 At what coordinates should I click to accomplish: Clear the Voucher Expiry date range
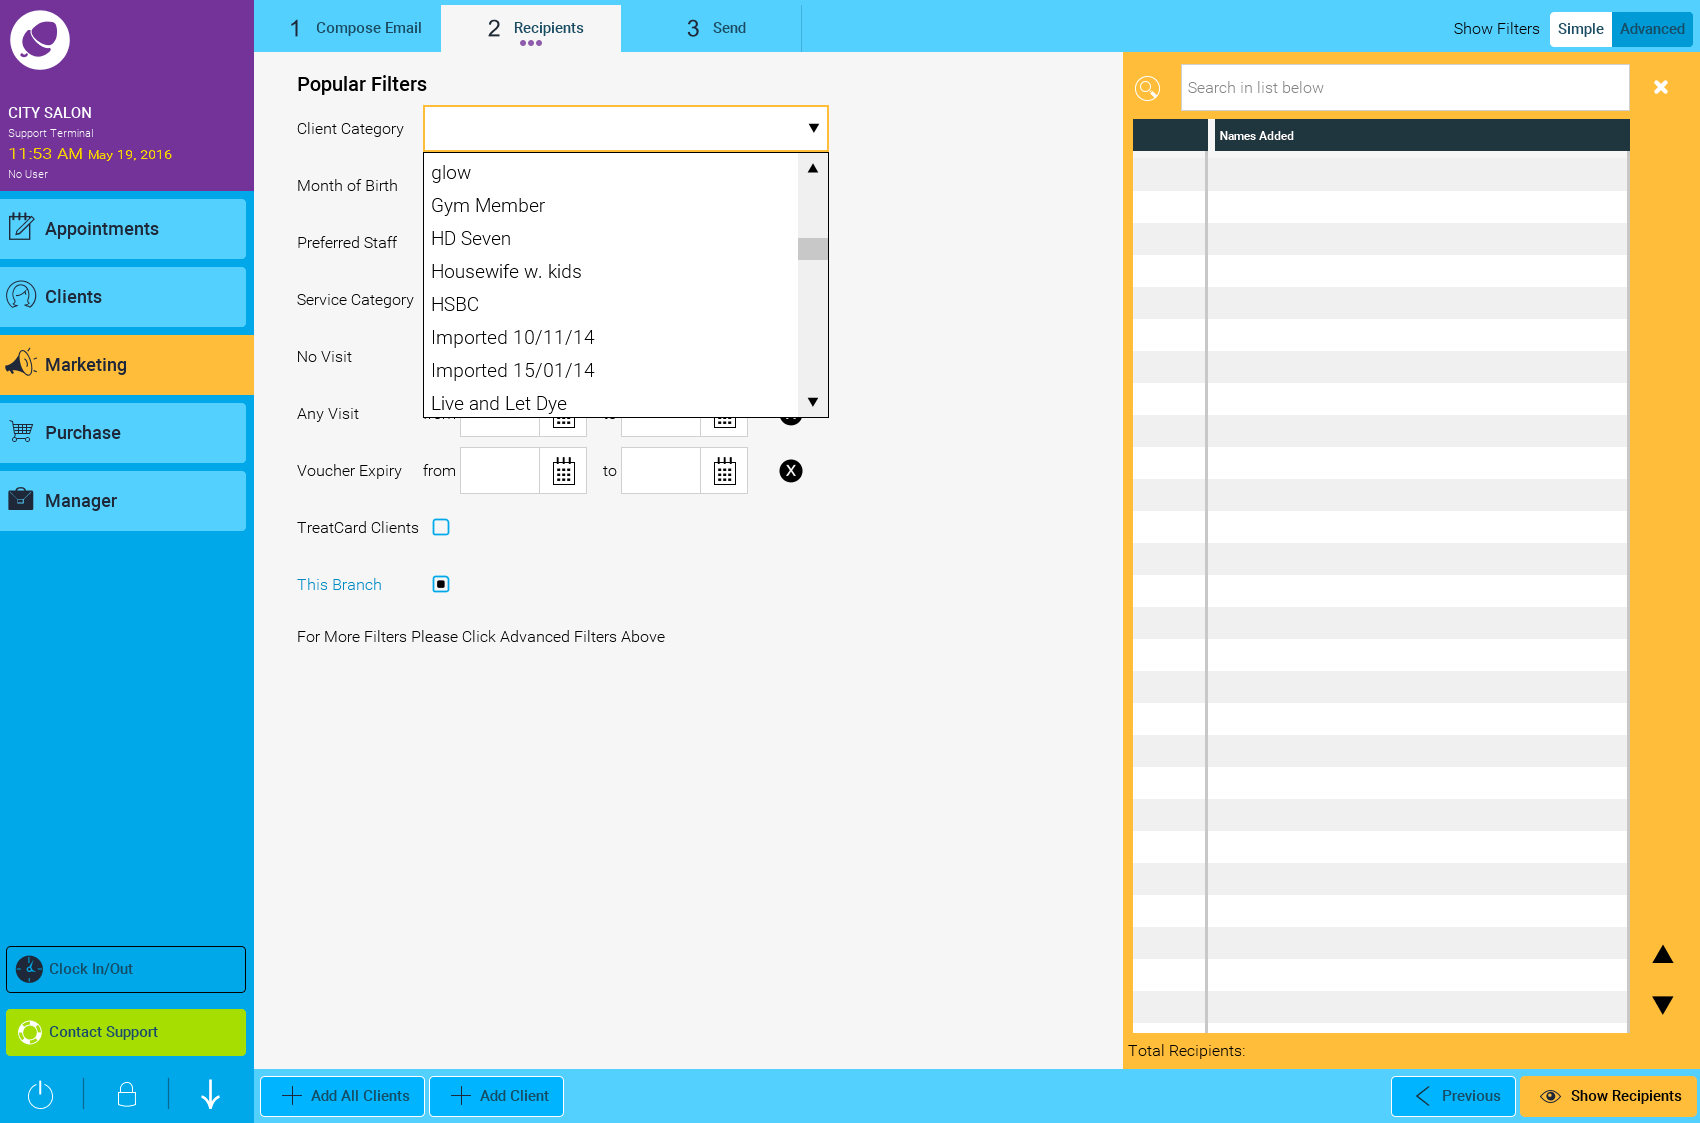[790, 471]
